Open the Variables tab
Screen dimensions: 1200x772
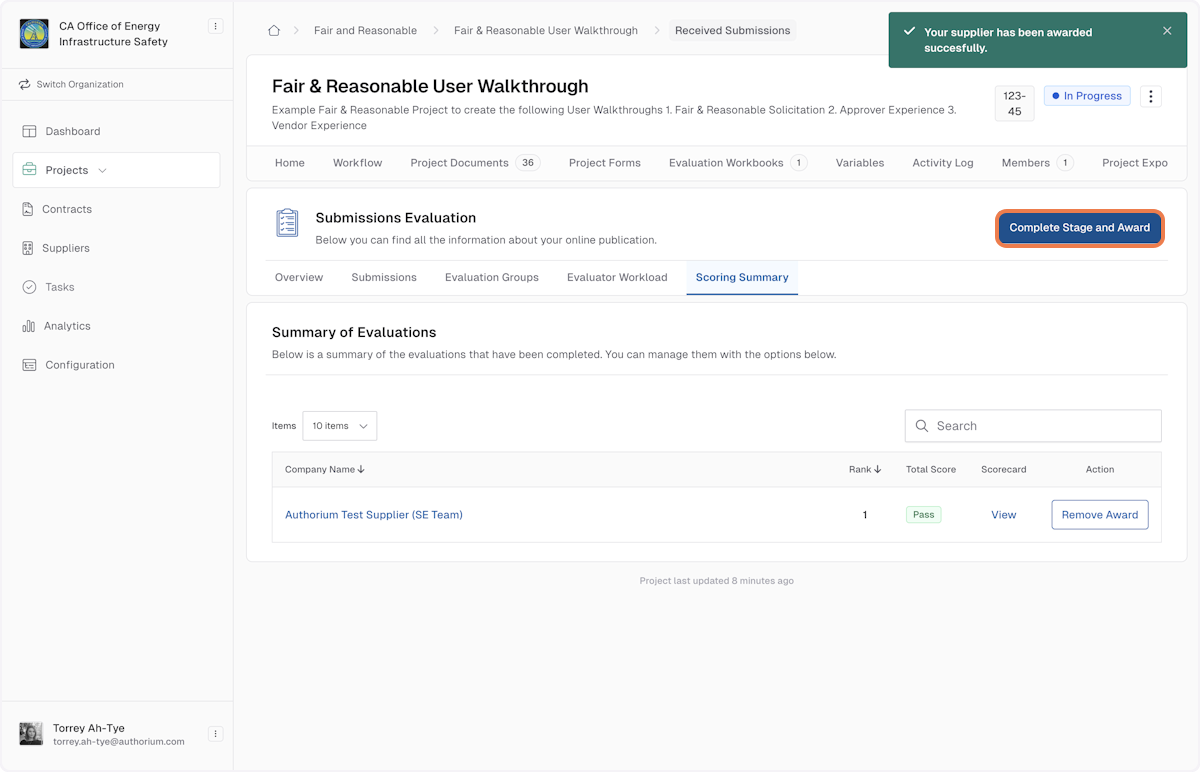pyautogui.click(x=860, y=163)
